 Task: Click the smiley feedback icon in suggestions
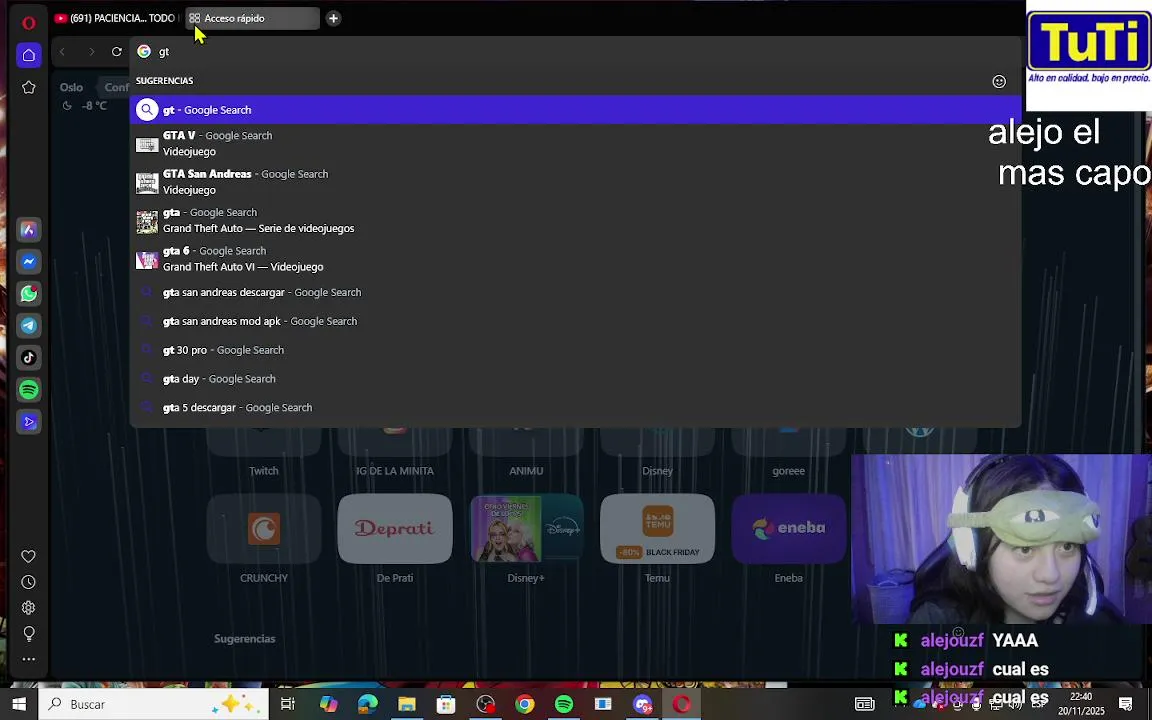999,82
